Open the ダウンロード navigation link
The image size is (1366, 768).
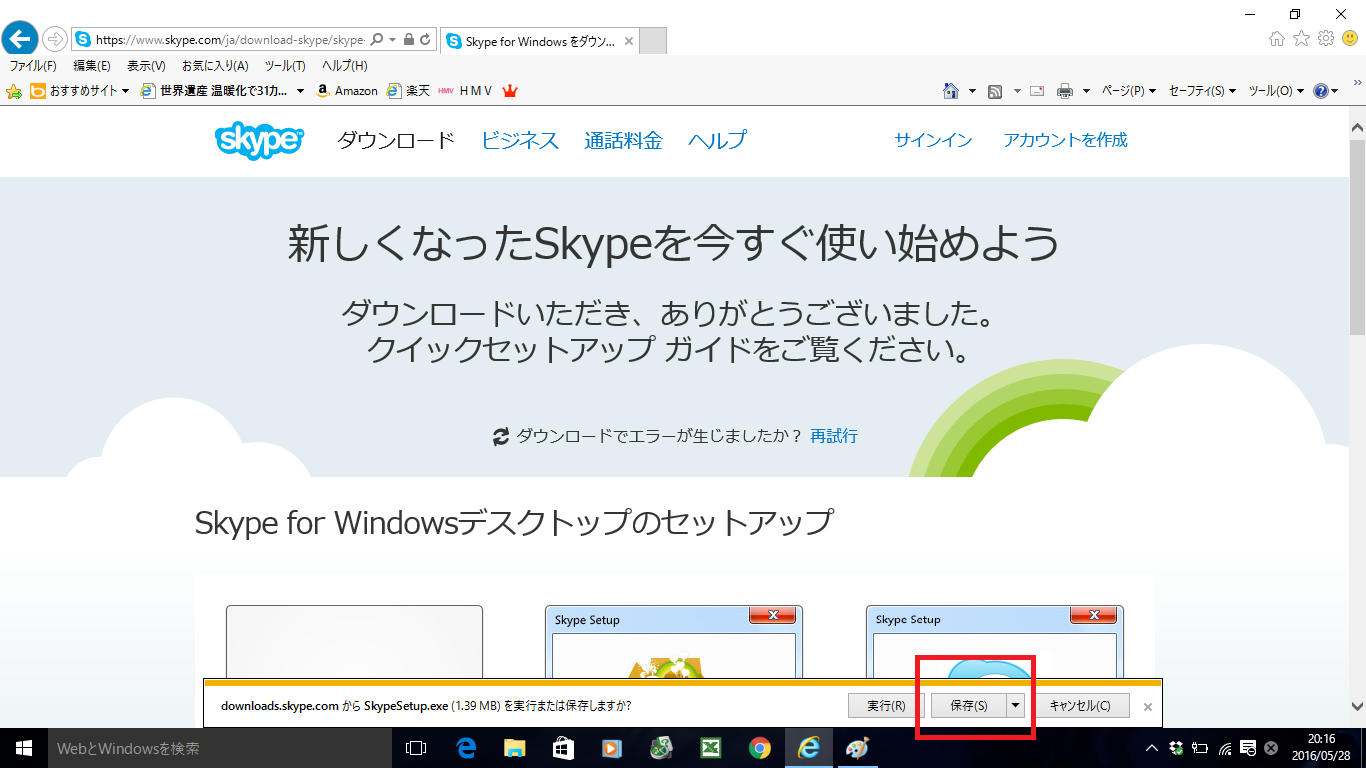pos(395,141)
